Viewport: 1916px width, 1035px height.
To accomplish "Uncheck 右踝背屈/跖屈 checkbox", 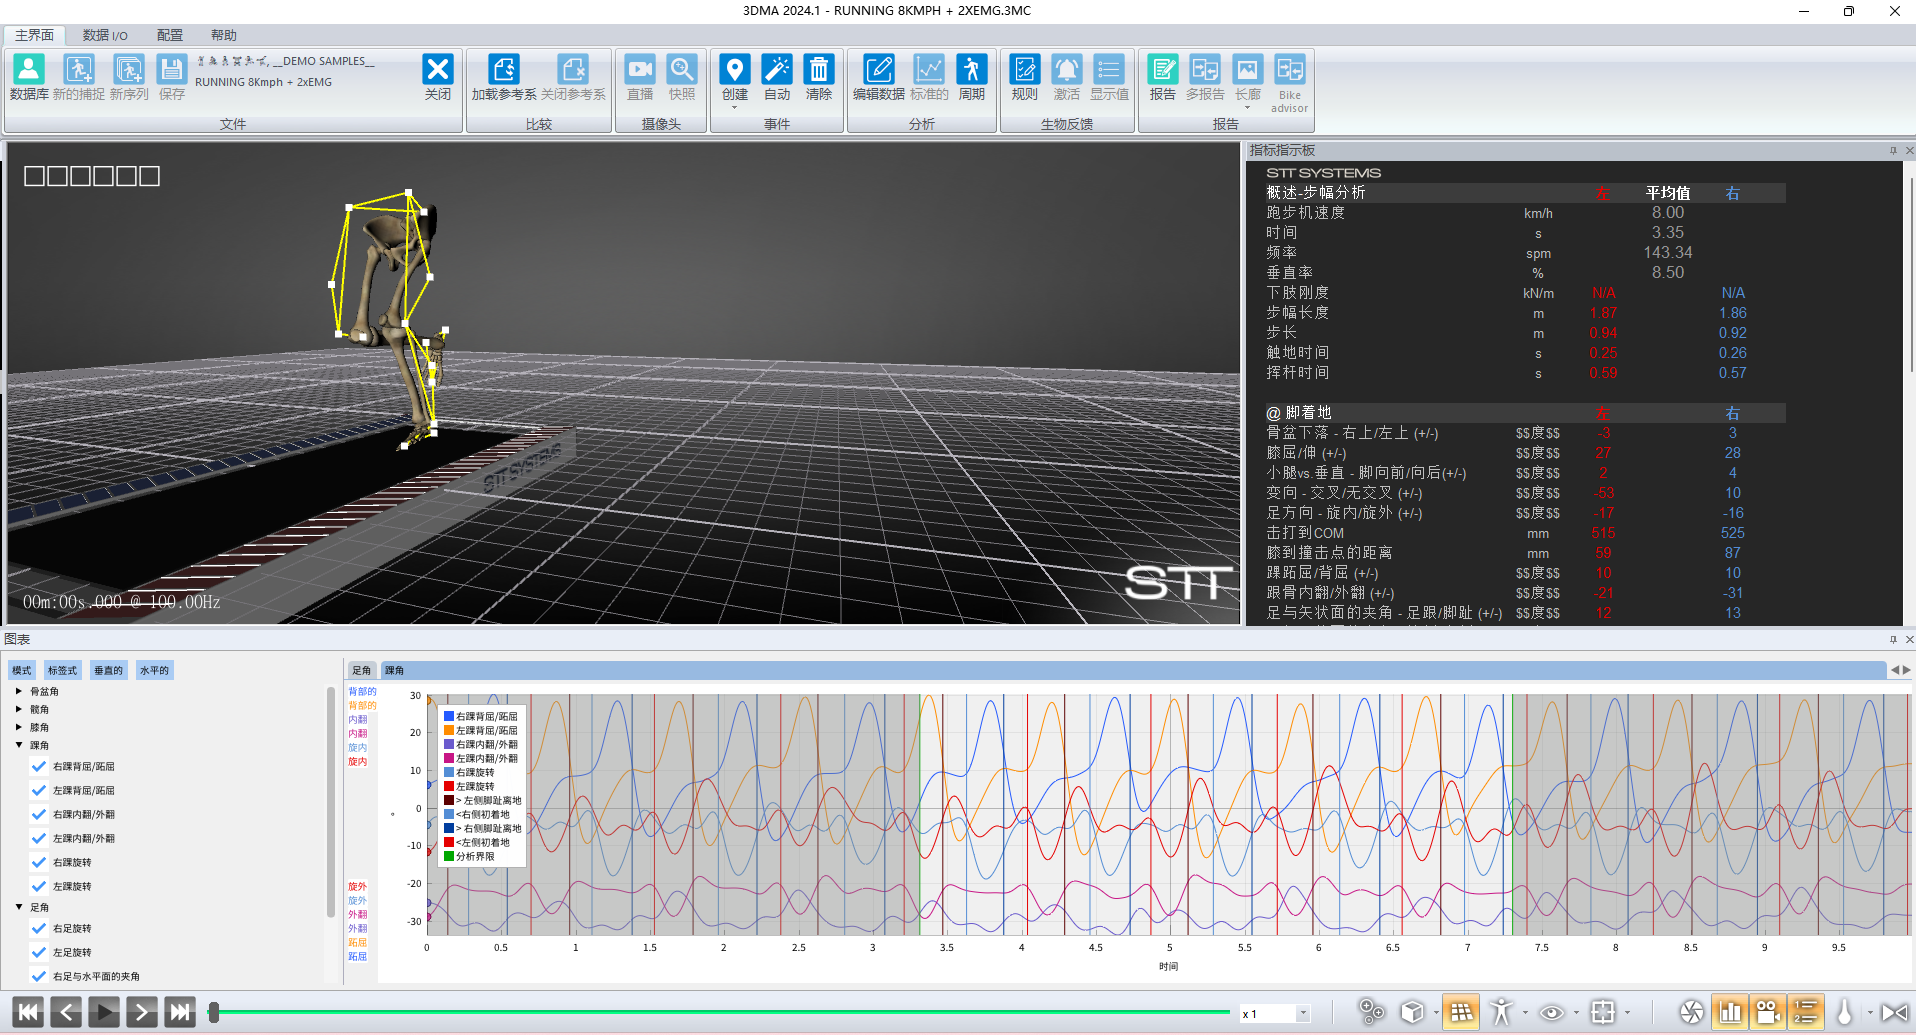I will [x=39, y=767].
